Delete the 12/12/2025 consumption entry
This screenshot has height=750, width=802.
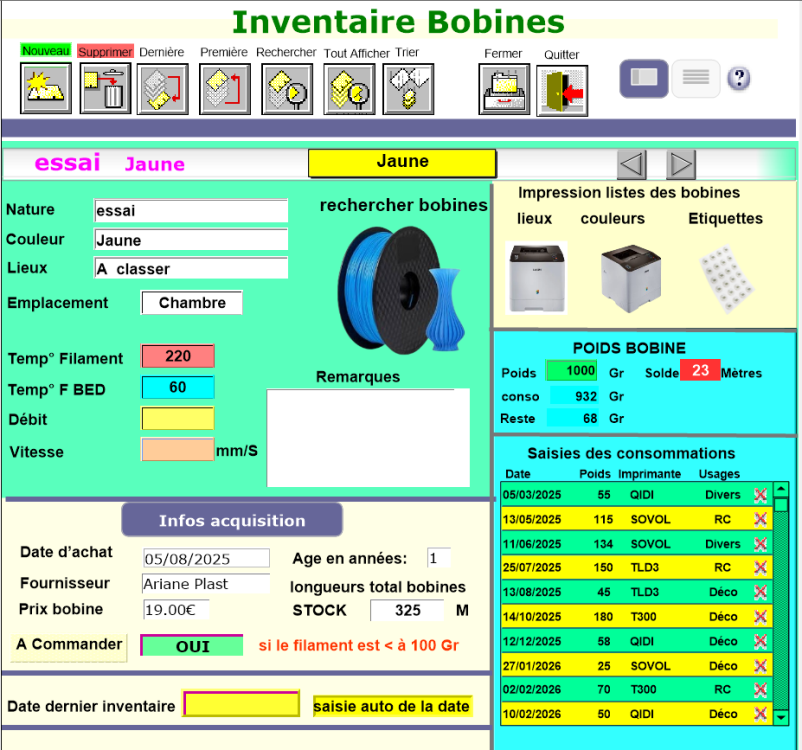pyautogui.click(x=761, y=641)
